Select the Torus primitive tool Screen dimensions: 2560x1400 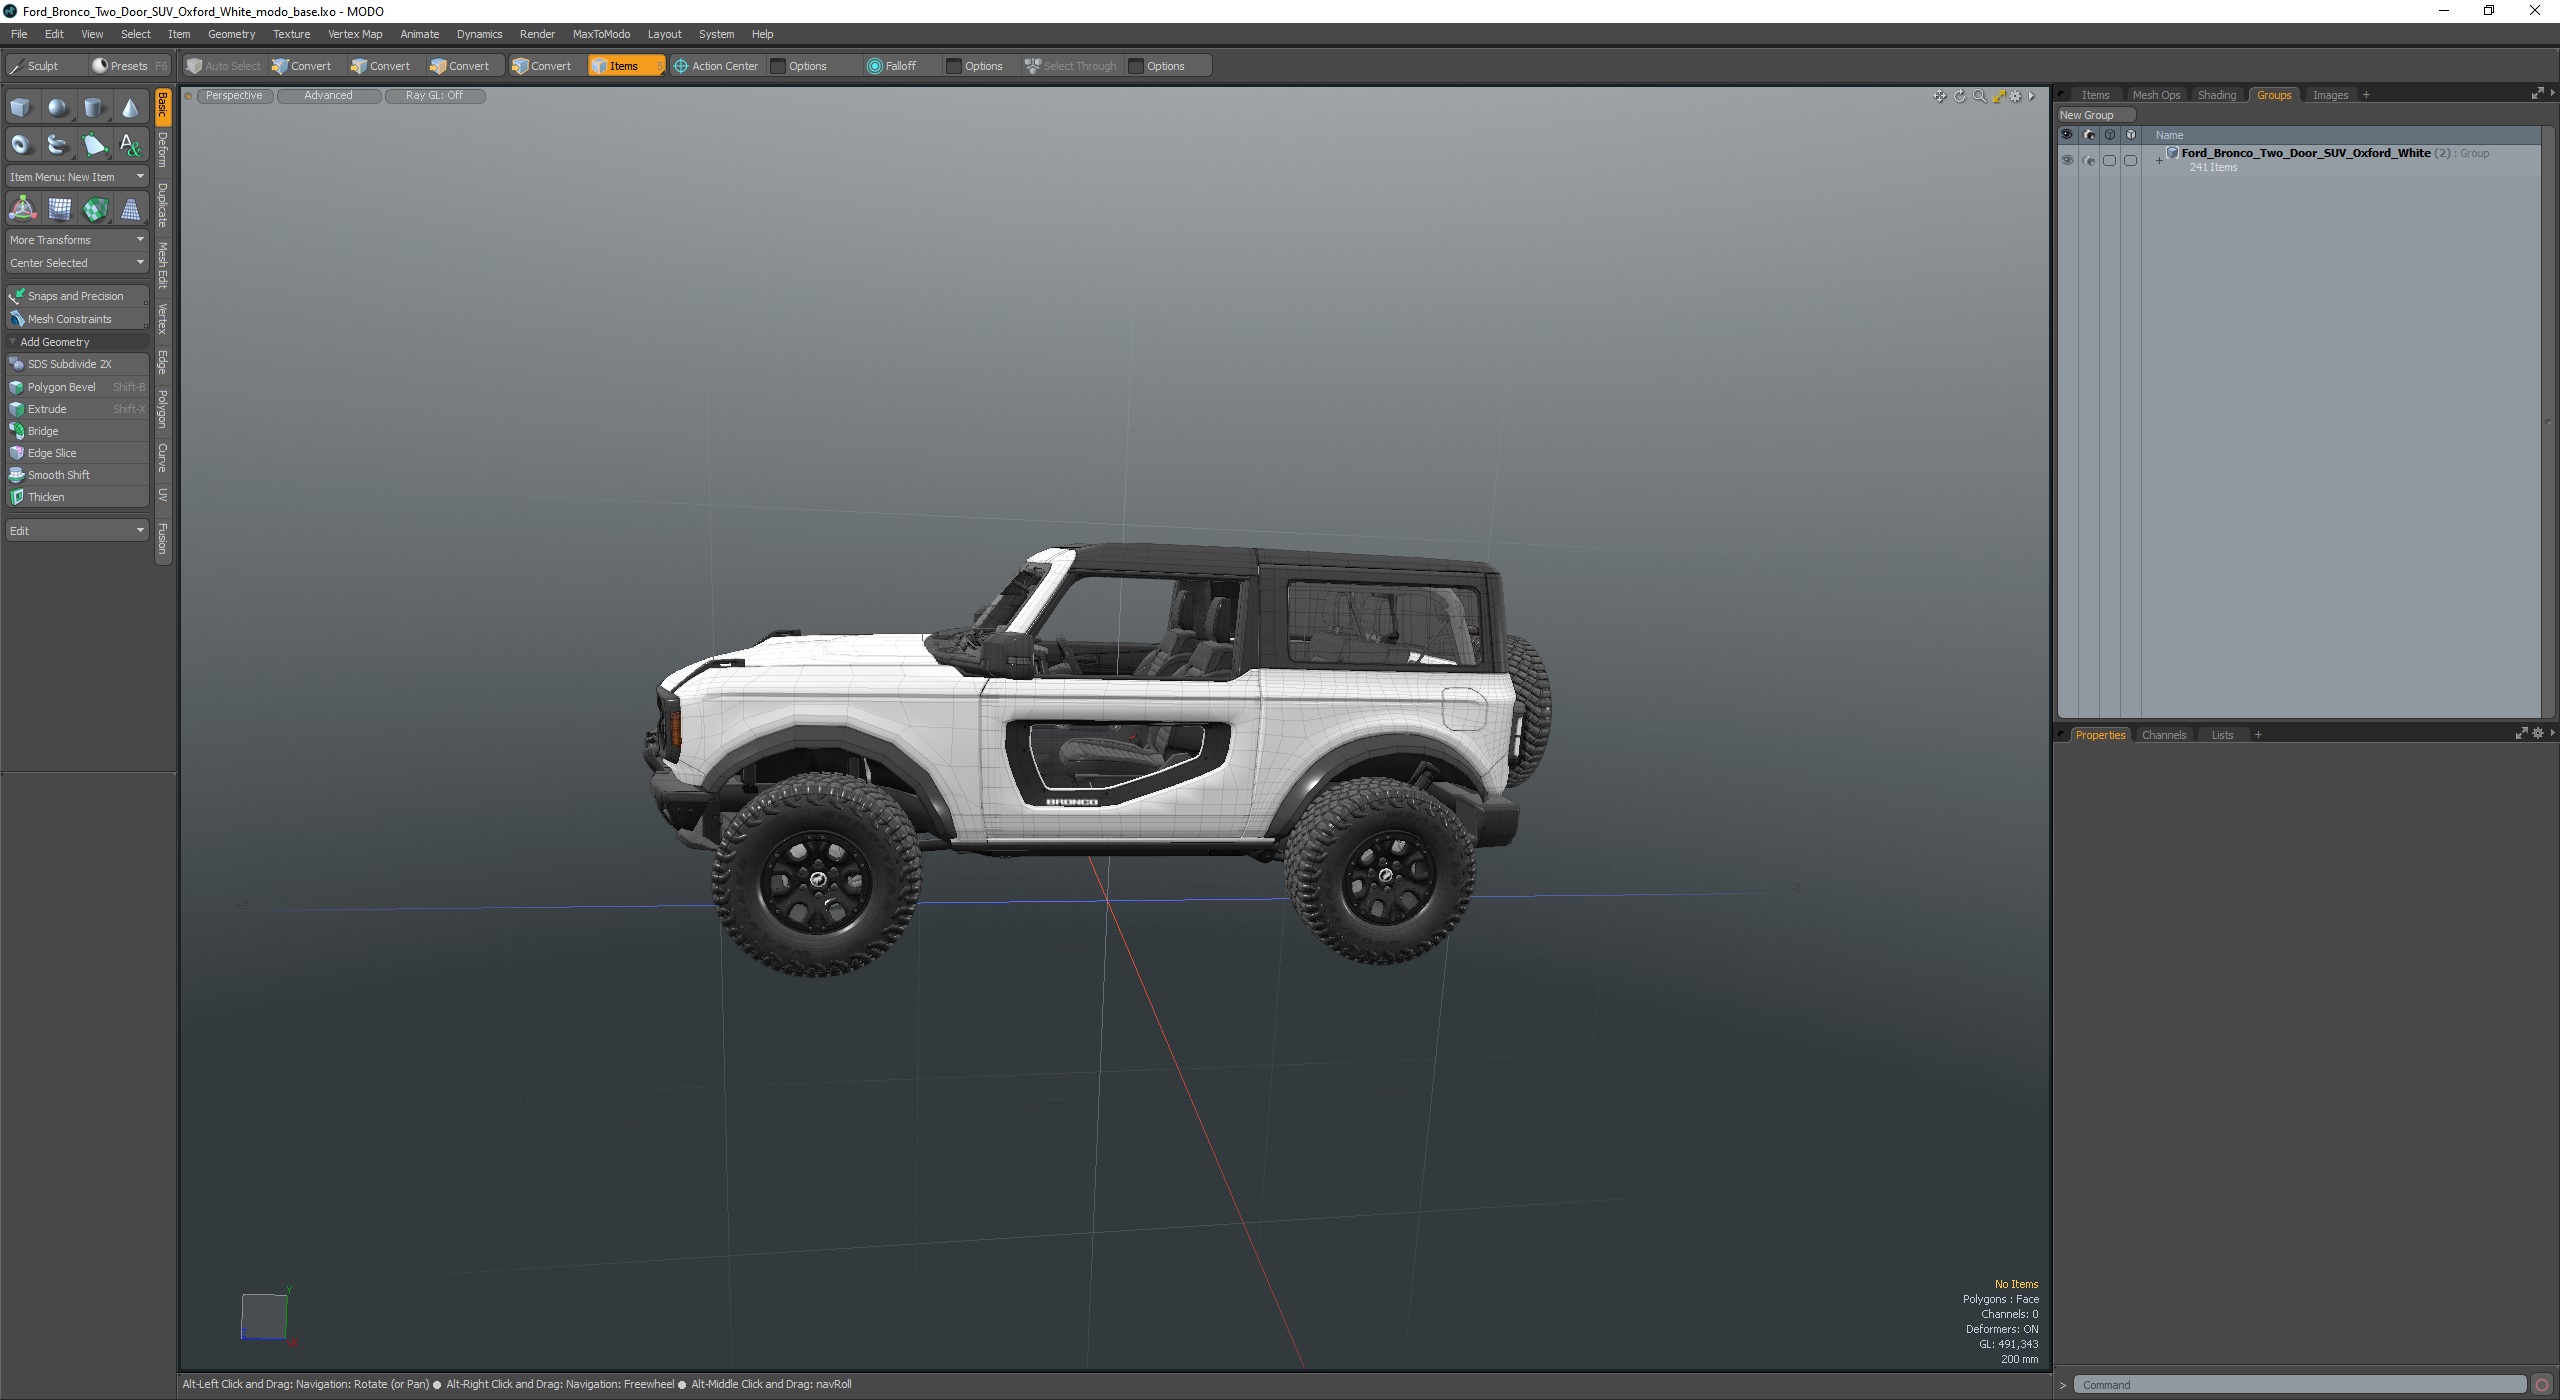[21, 145]
